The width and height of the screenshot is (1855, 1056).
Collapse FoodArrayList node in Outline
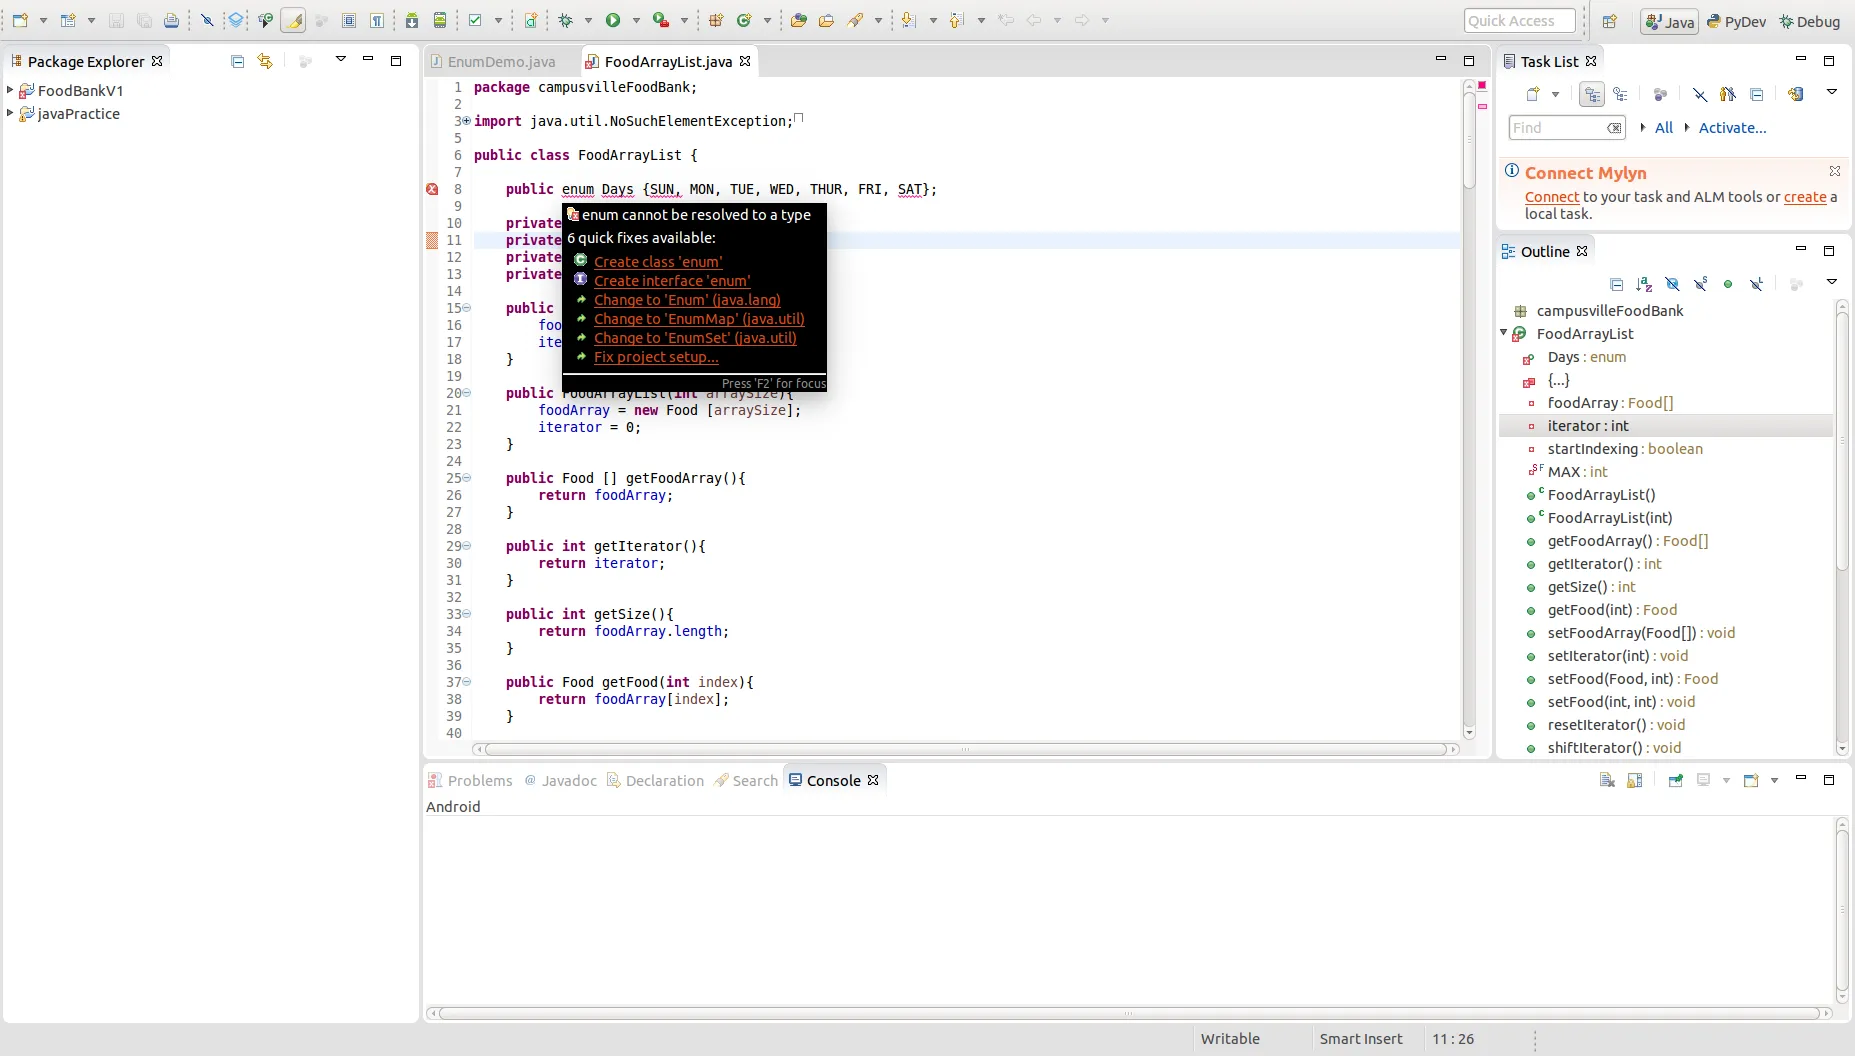point(1503,333)
